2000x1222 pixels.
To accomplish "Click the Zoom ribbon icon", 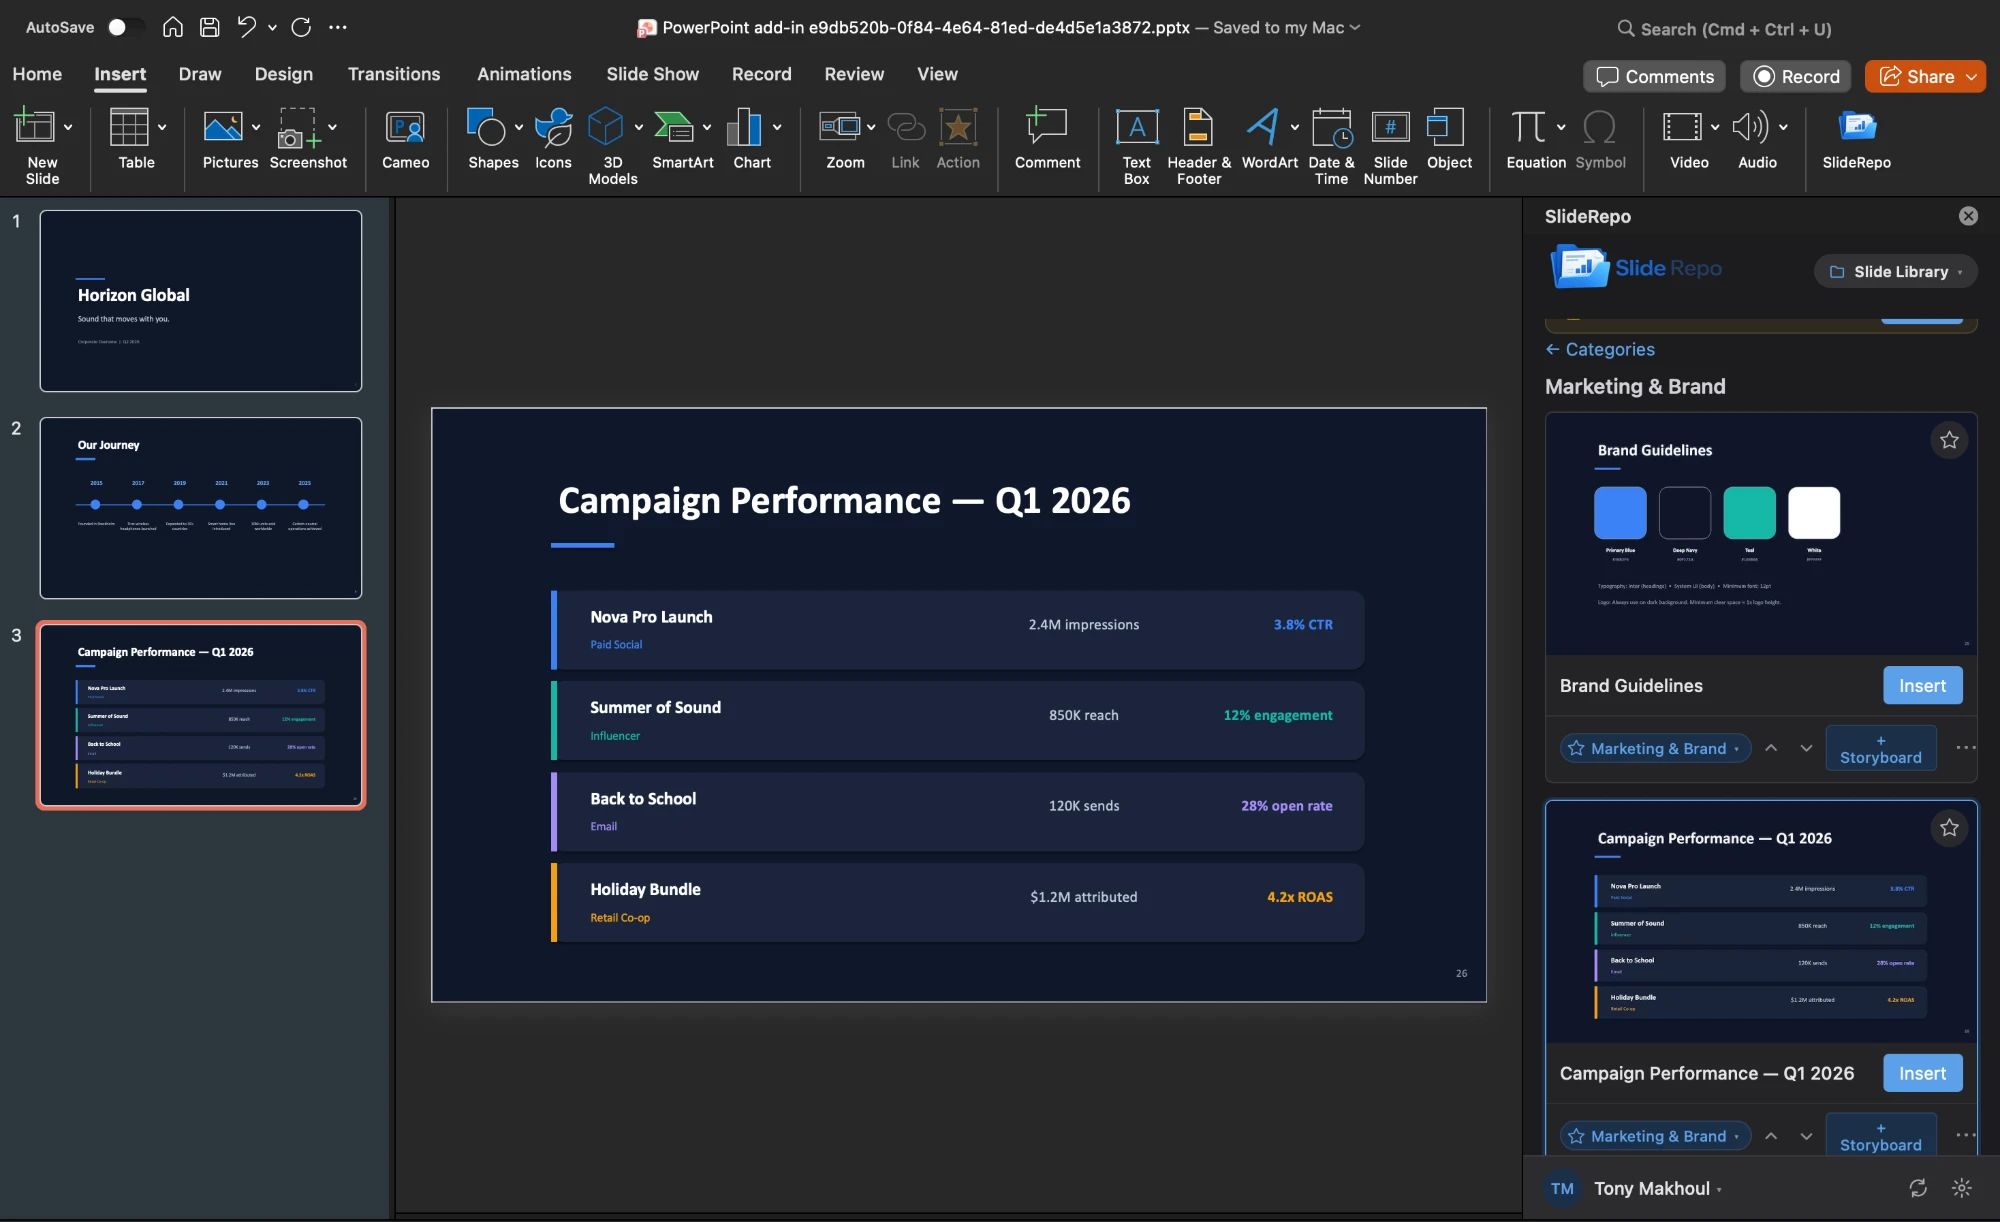I will tap(839, 127).
